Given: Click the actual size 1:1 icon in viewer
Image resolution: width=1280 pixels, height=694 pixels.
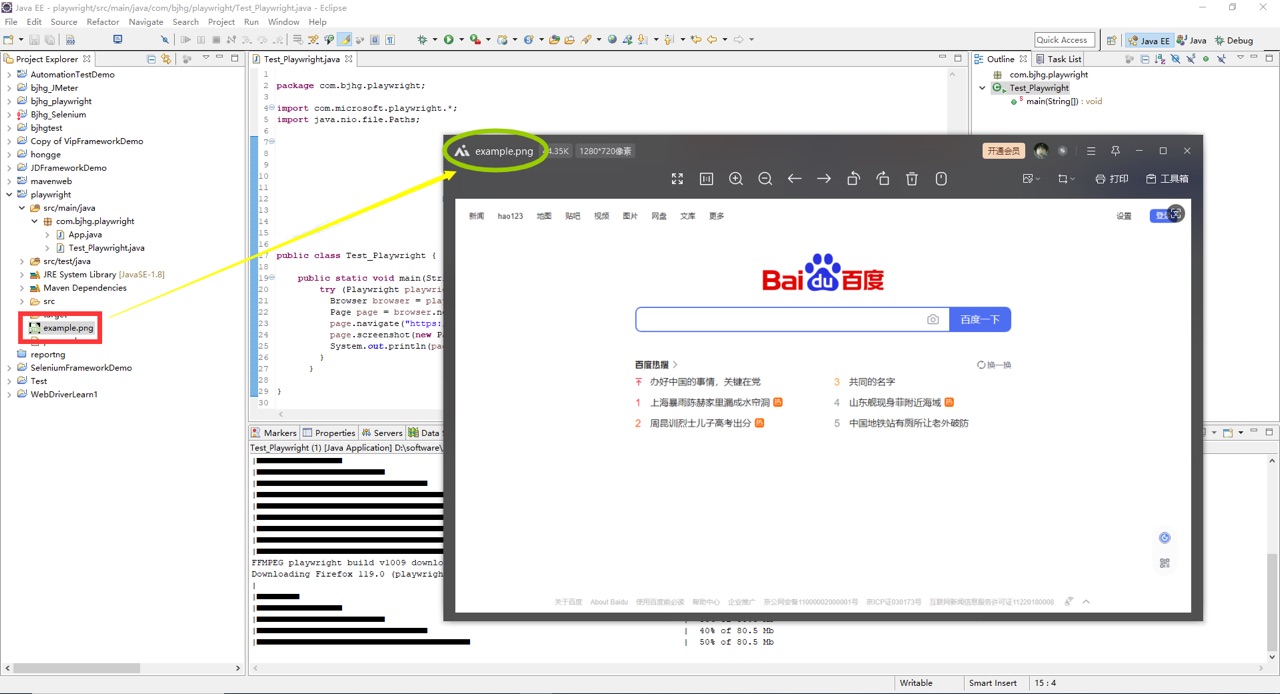Looking at the screenshot, I should click(x=706, y=179).
